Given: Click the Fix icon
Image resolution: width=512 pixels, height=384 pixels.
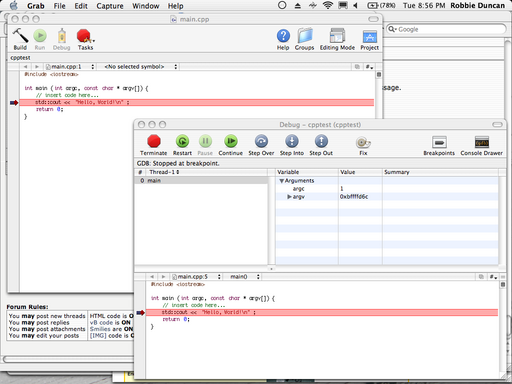Looking at the screenshot, I should click(363, 143).
